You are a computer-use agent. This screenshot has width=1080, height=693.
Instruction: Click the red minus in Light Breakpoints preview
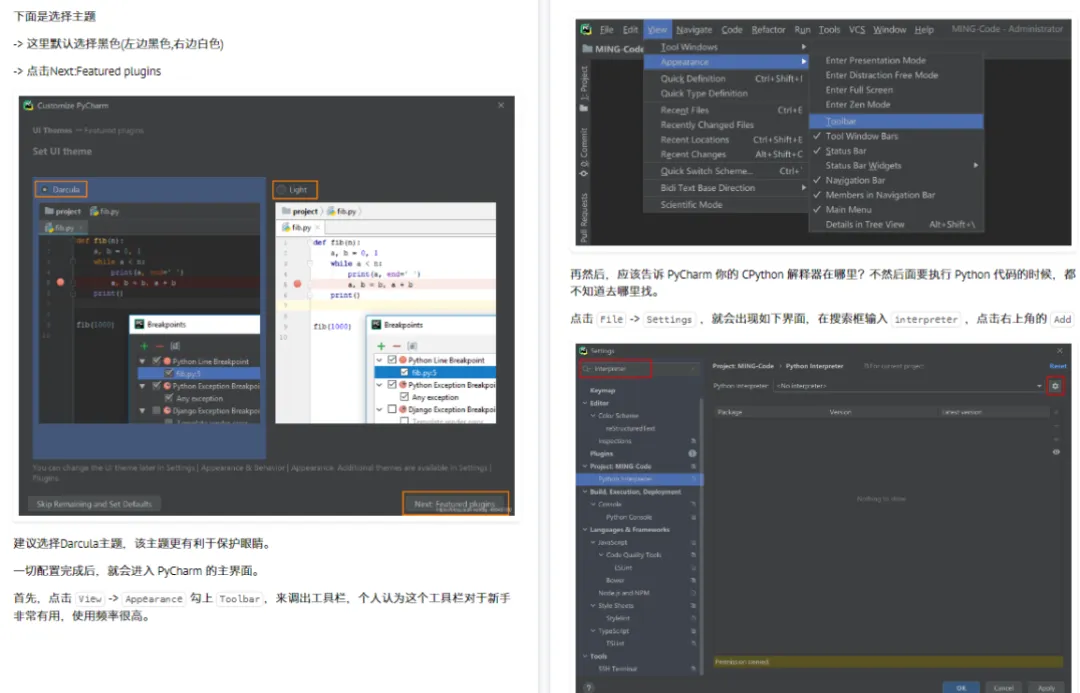pos(397,346)
